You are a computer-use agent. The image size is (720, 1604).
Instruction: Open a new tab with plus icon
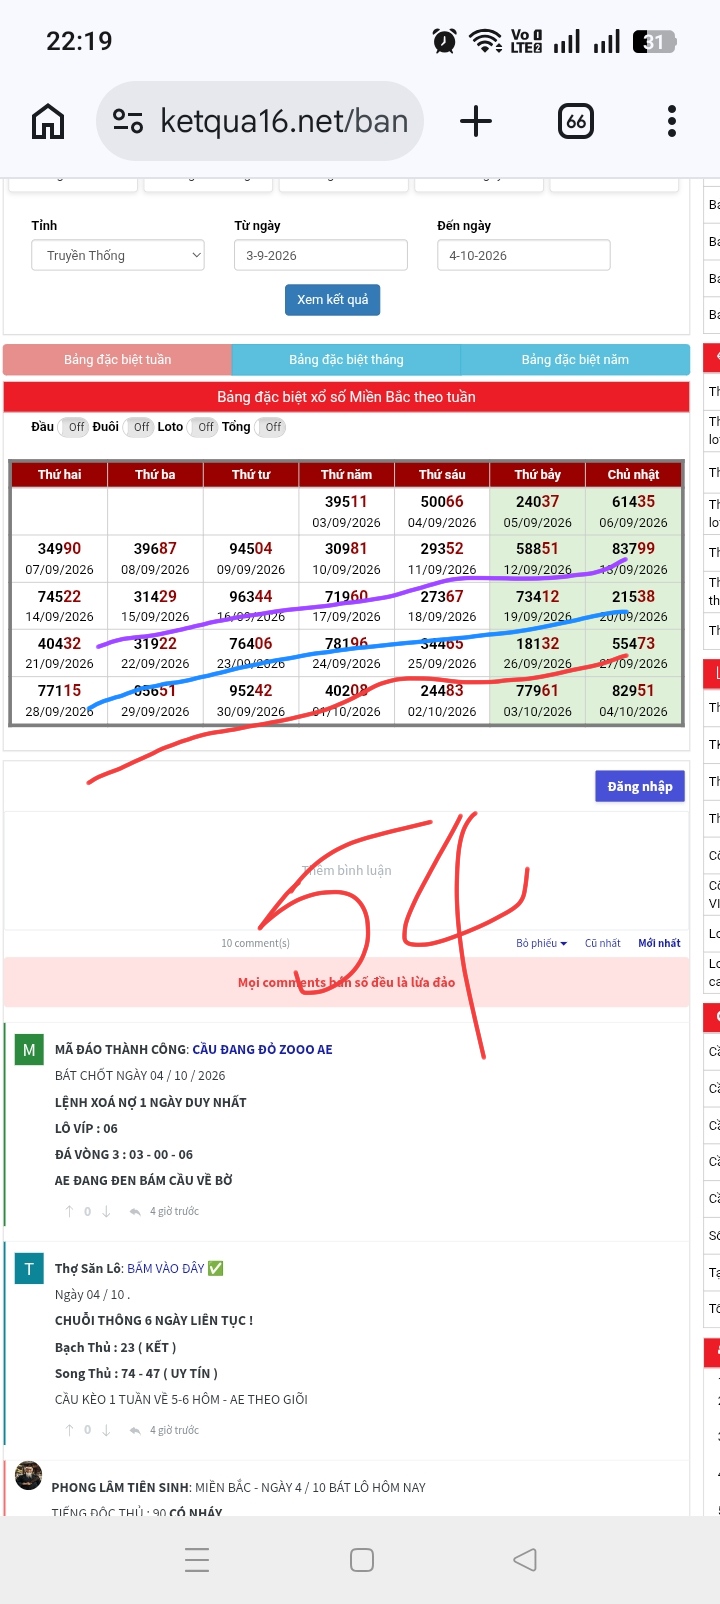click(x=476, y=121)
